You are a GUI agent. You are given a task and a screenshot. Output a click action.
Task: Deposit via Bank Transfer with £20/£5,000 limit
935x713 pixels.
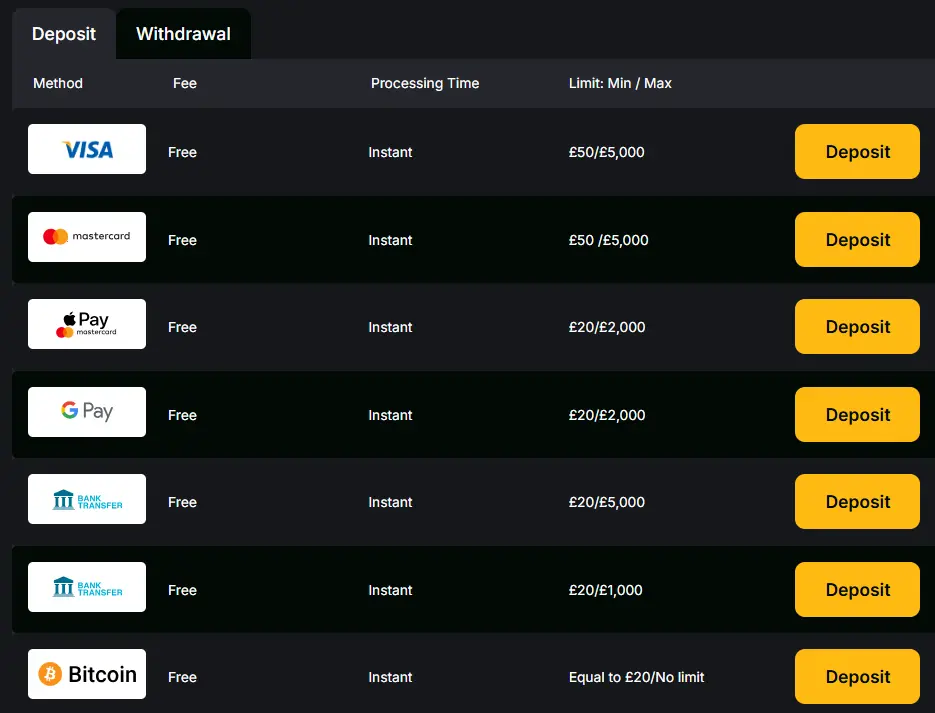[x=857, y=502]
